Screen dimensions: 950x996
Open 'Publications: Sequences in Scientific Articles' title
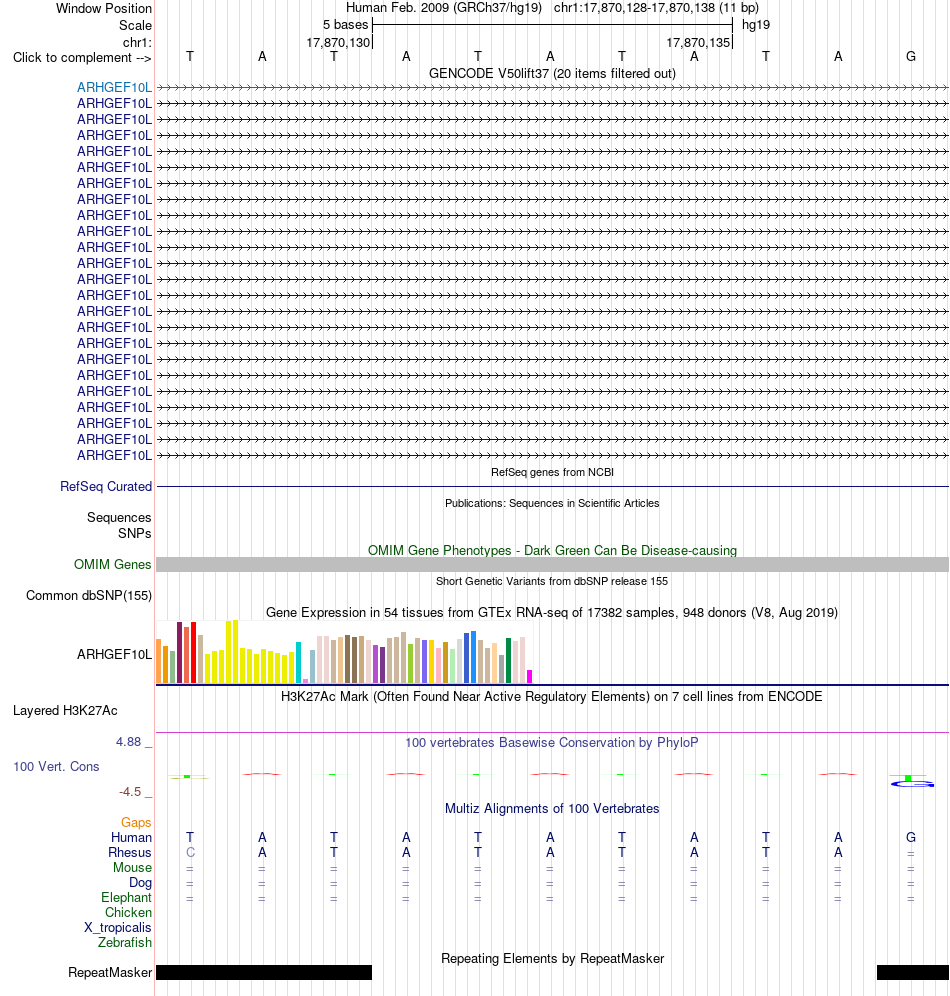[552, 504]
